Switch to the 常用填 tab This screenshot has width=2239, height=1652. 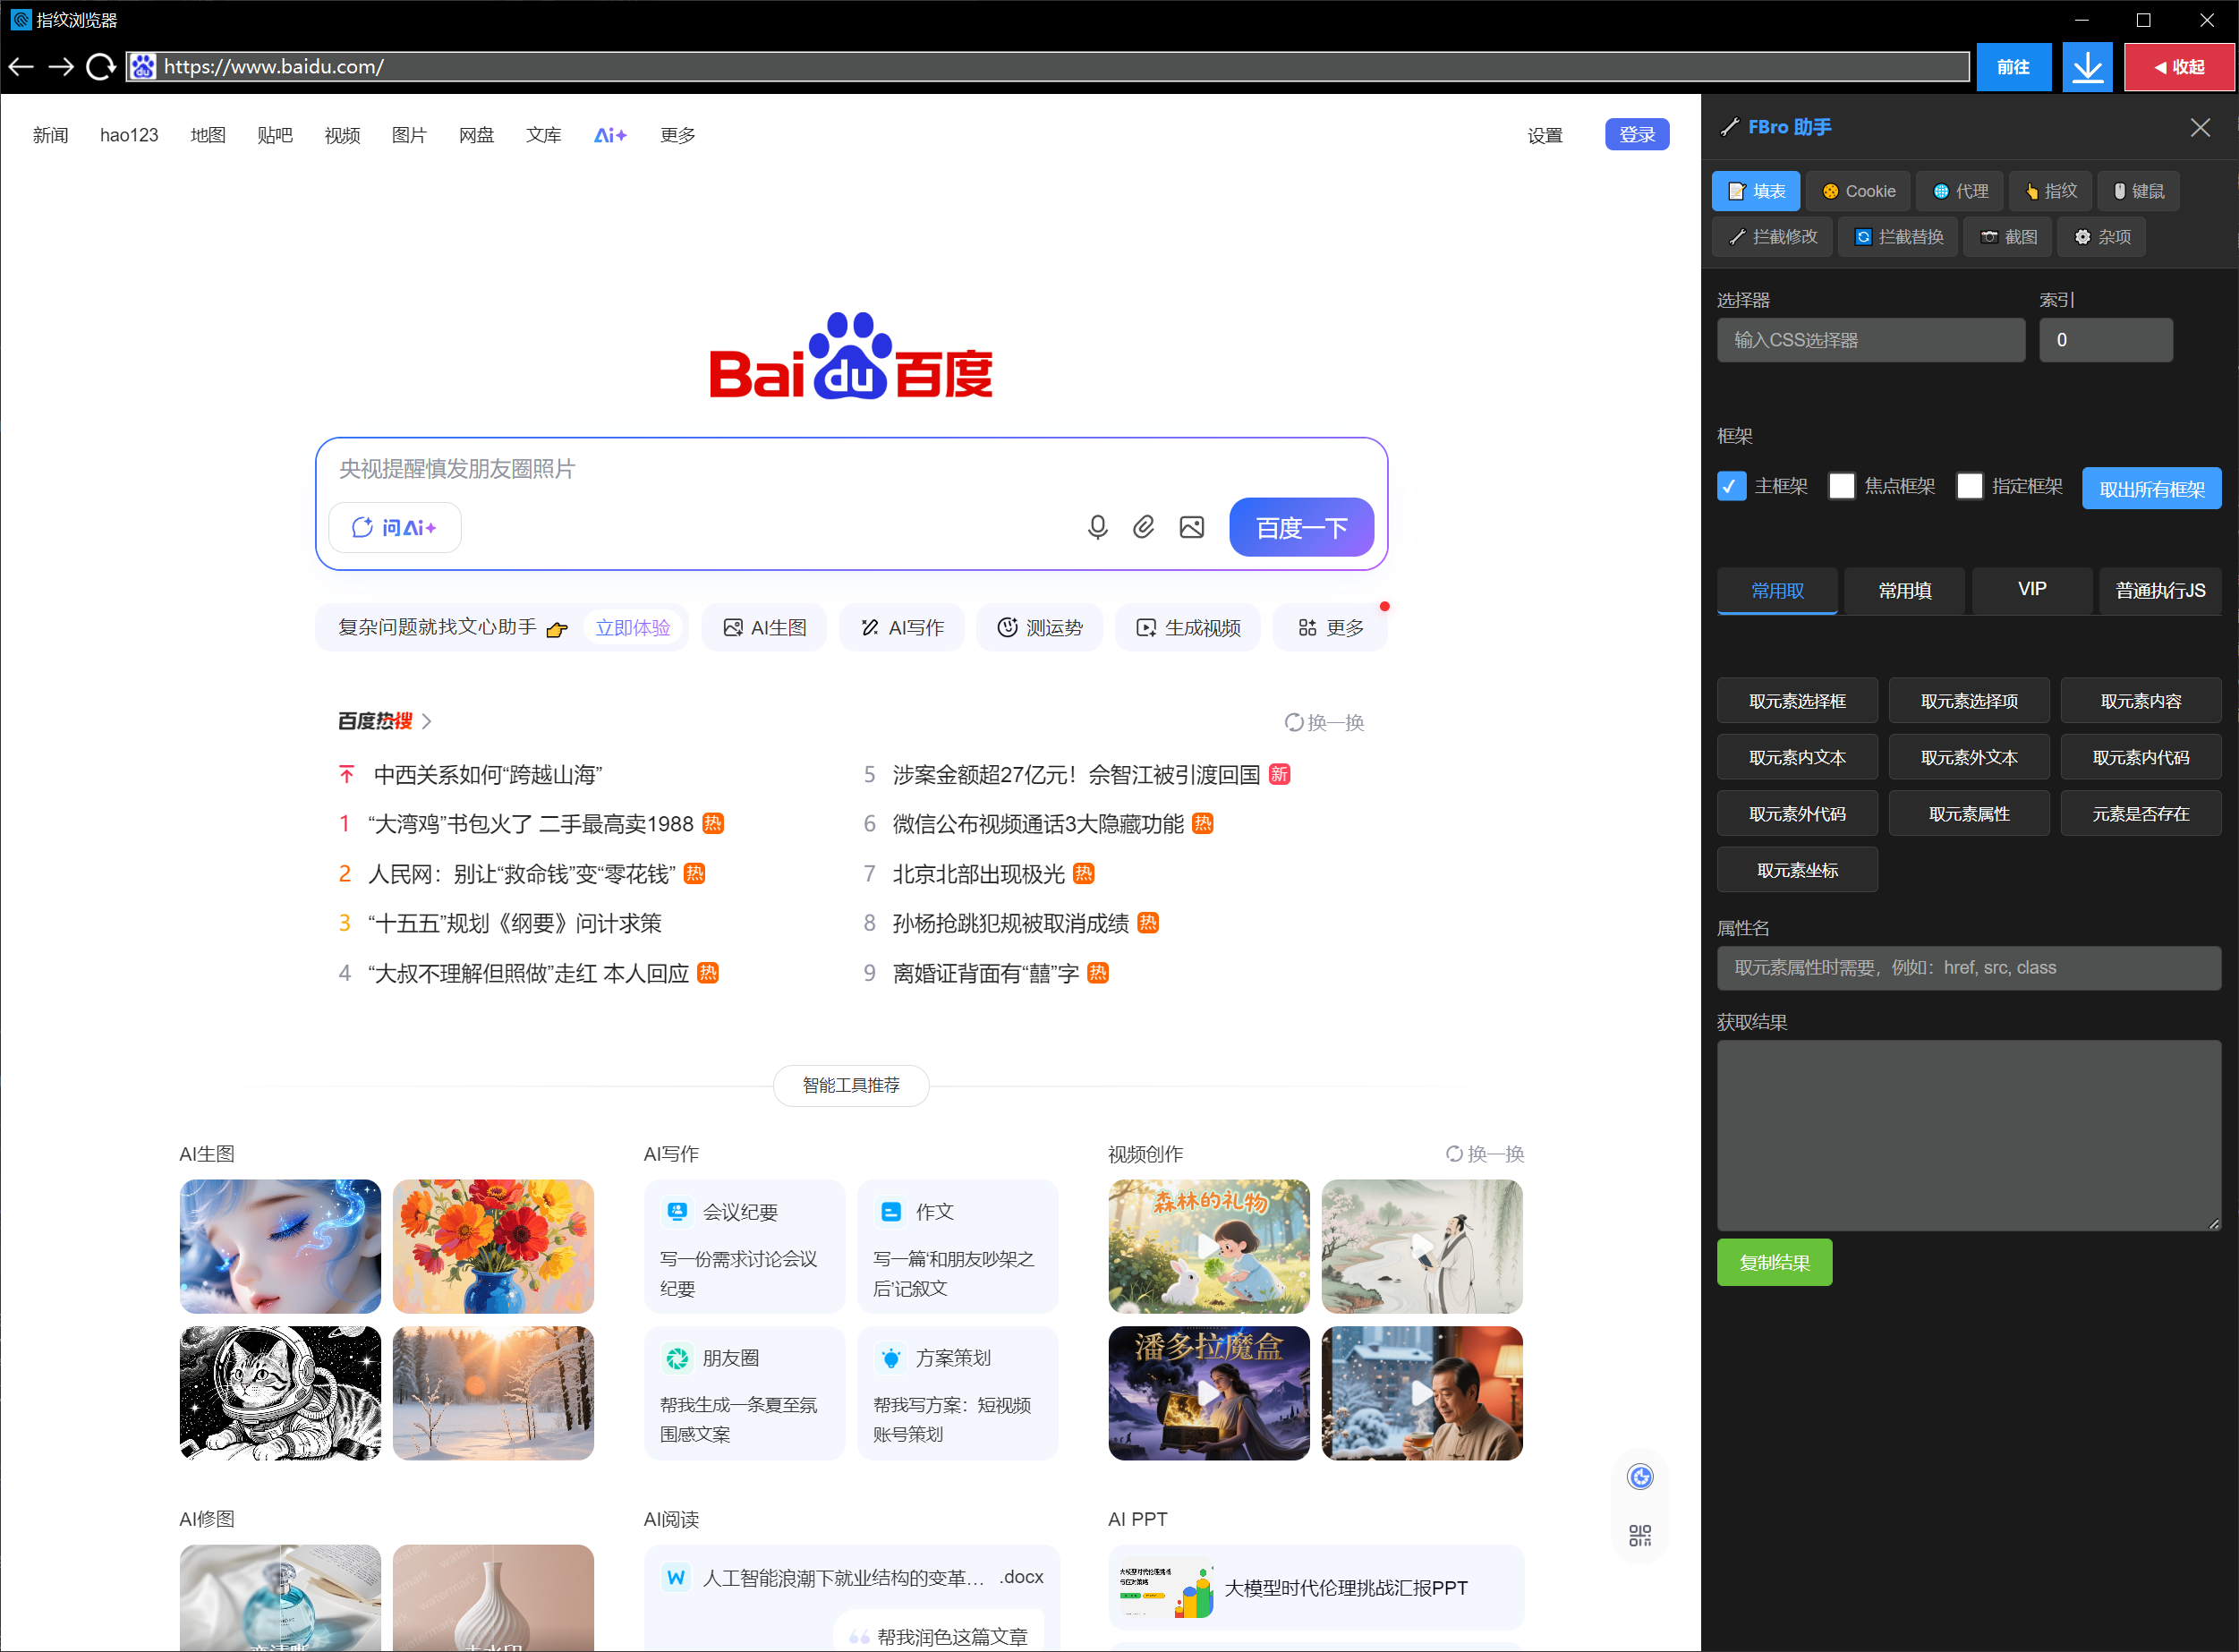[x=1903, y=590]
